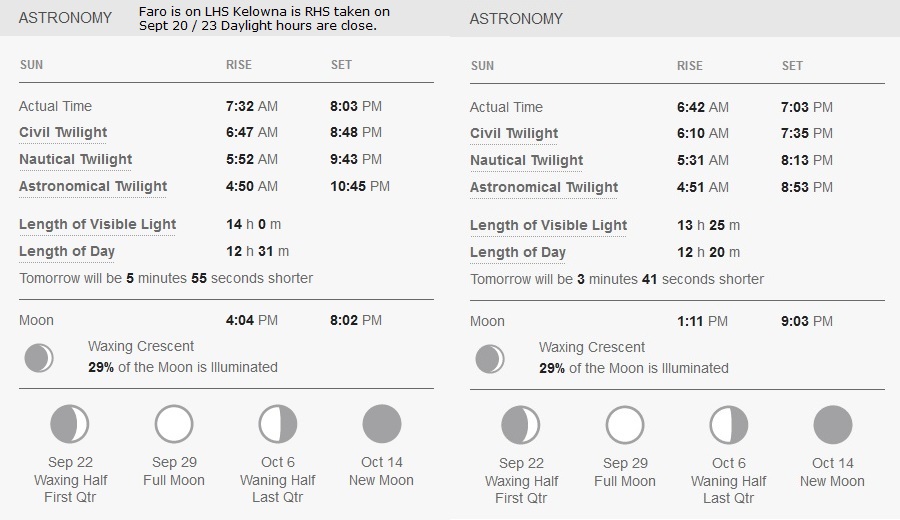Click left Astronomical Twilight link
Viewport: 900px width, 520px height.
coord(93,187)
